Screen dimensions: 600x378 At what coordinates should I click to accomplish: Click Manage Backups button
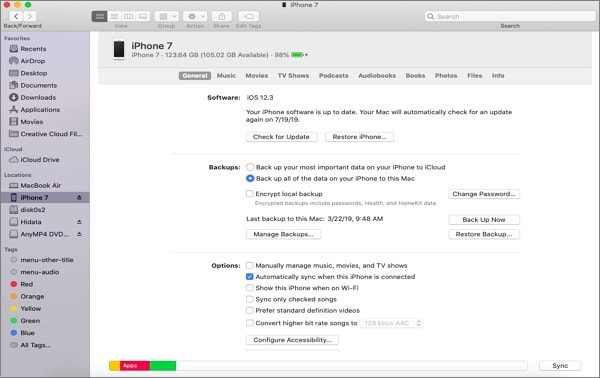[x=284, y=234]
